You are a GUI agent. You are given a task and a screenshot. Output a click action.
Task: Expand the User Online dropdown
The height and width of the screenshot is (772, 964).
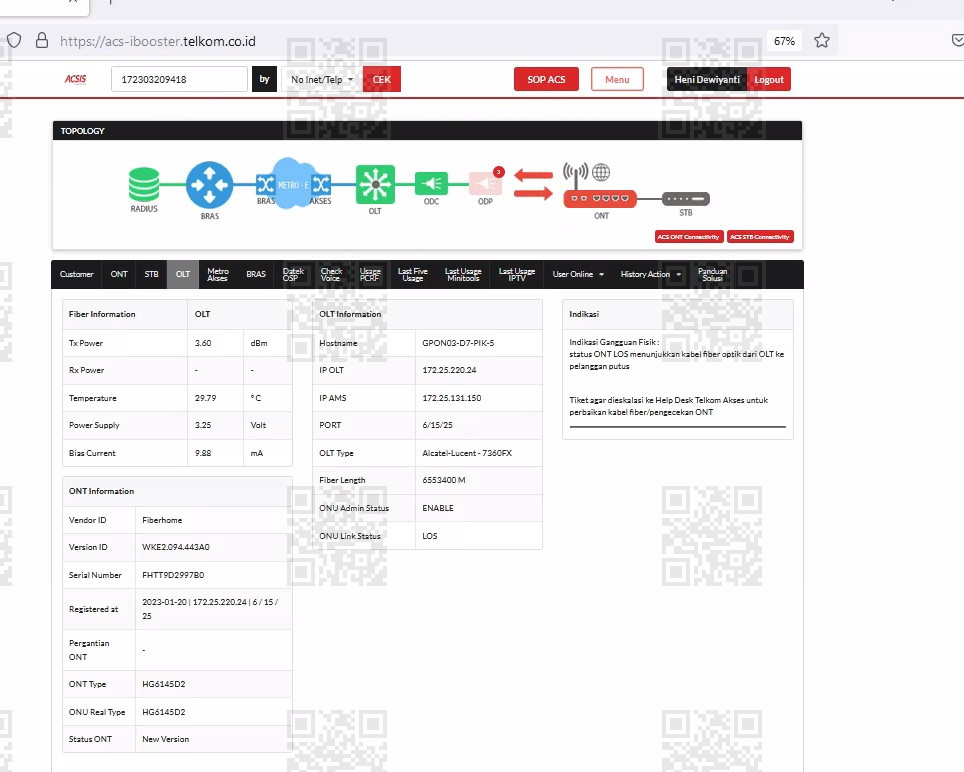point(578,274)
